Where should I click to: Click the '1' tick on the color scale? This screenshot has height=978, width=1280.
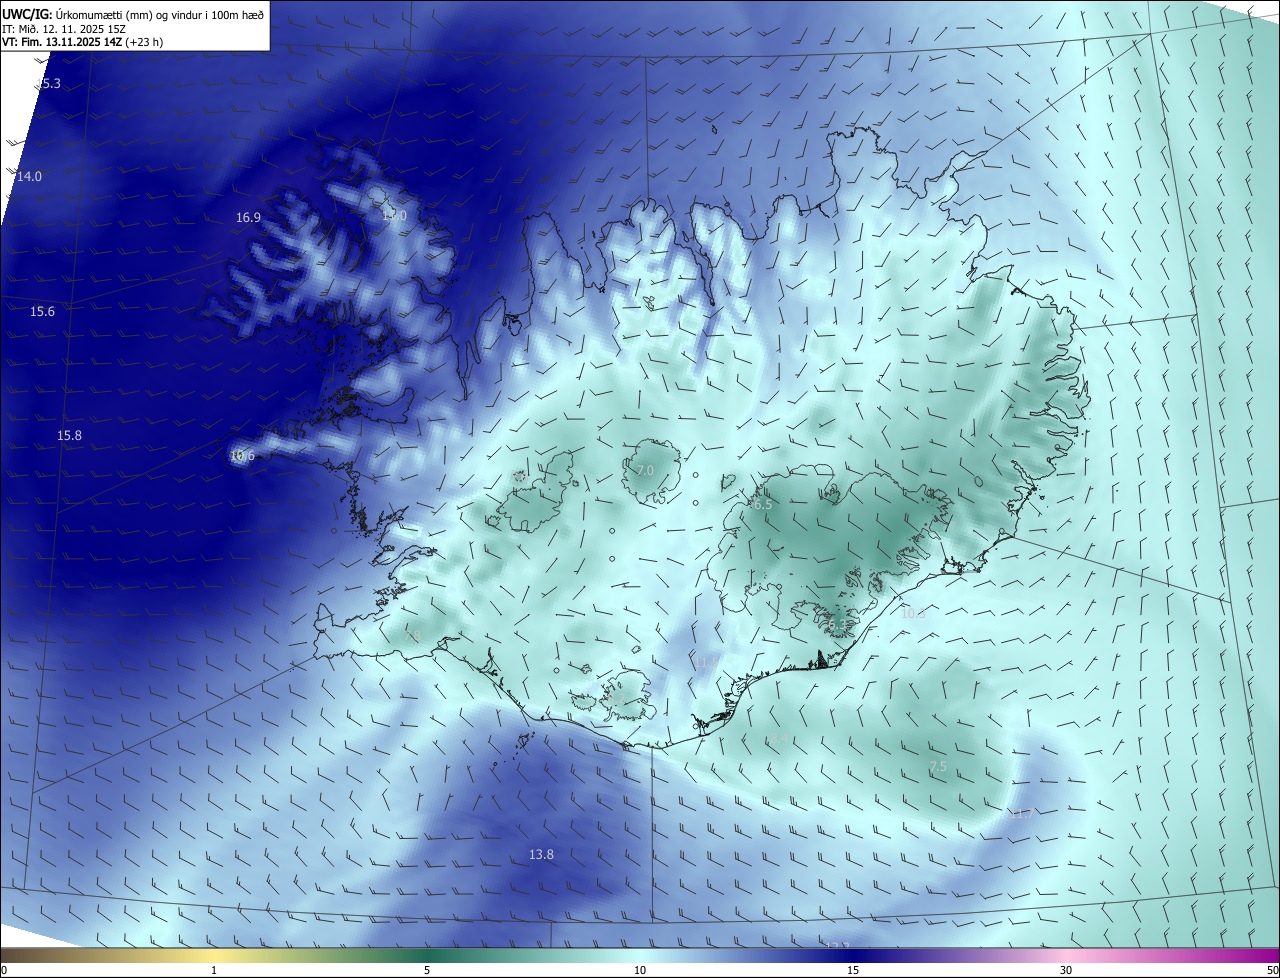pyautogui.click(x=214, y=970)
